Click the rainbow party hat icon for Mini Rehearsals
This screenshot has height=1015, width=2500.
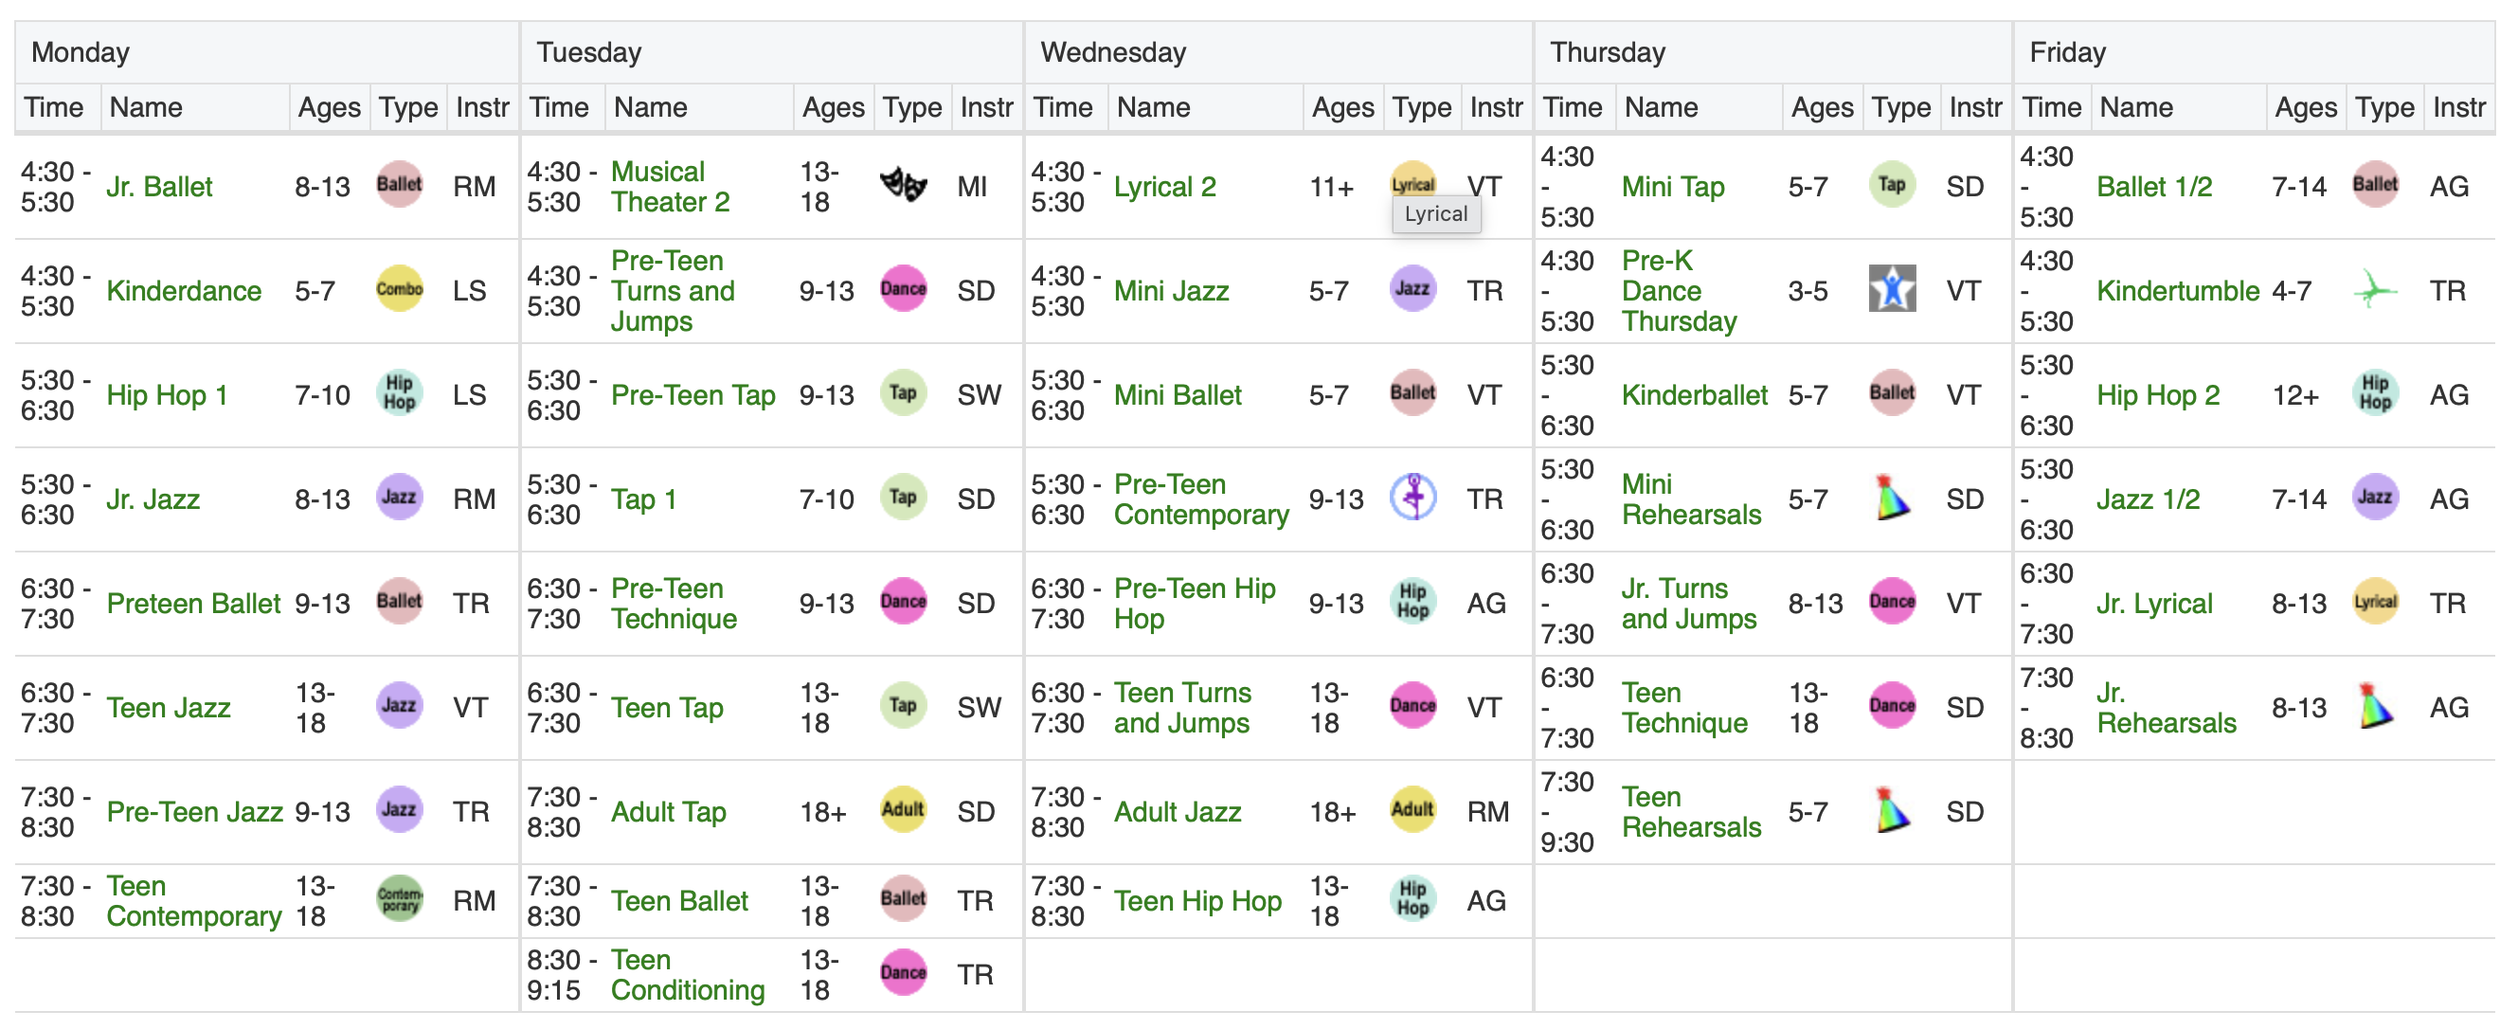1892,497
